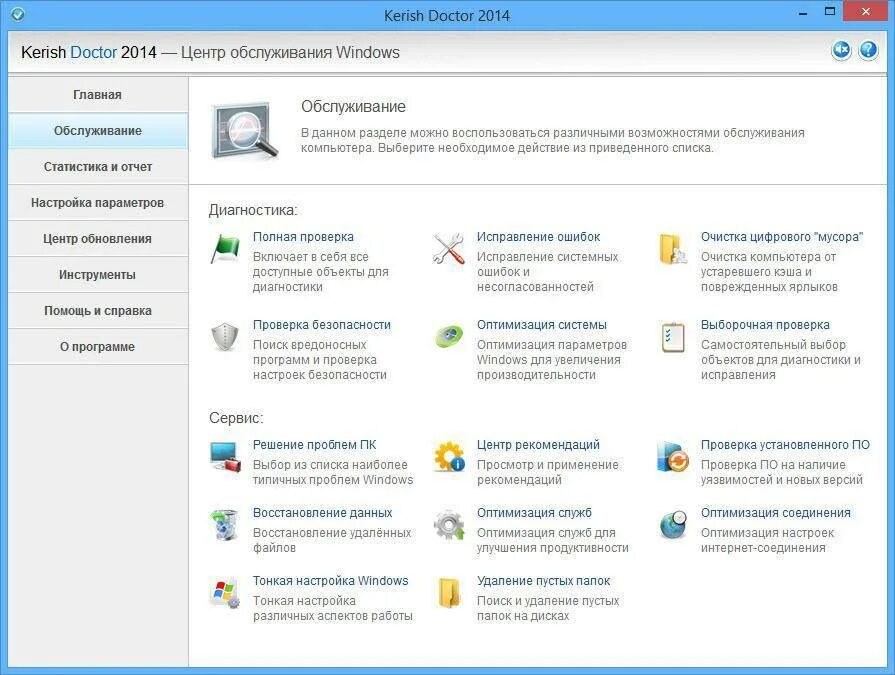Click Удаление пустых папок link
Image resolution: width=895 pixels, height=675 pixels.
543,580
